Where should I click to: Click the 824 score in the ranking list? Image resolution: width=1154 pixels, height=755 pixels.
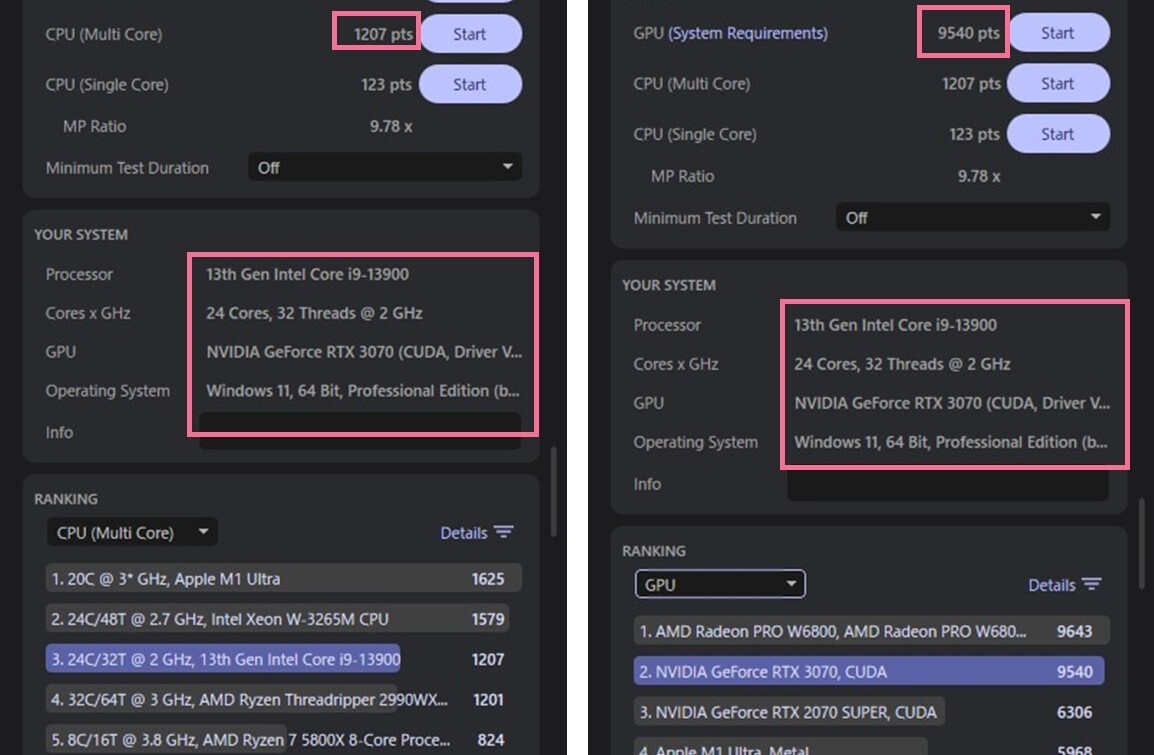coord(491,740)
